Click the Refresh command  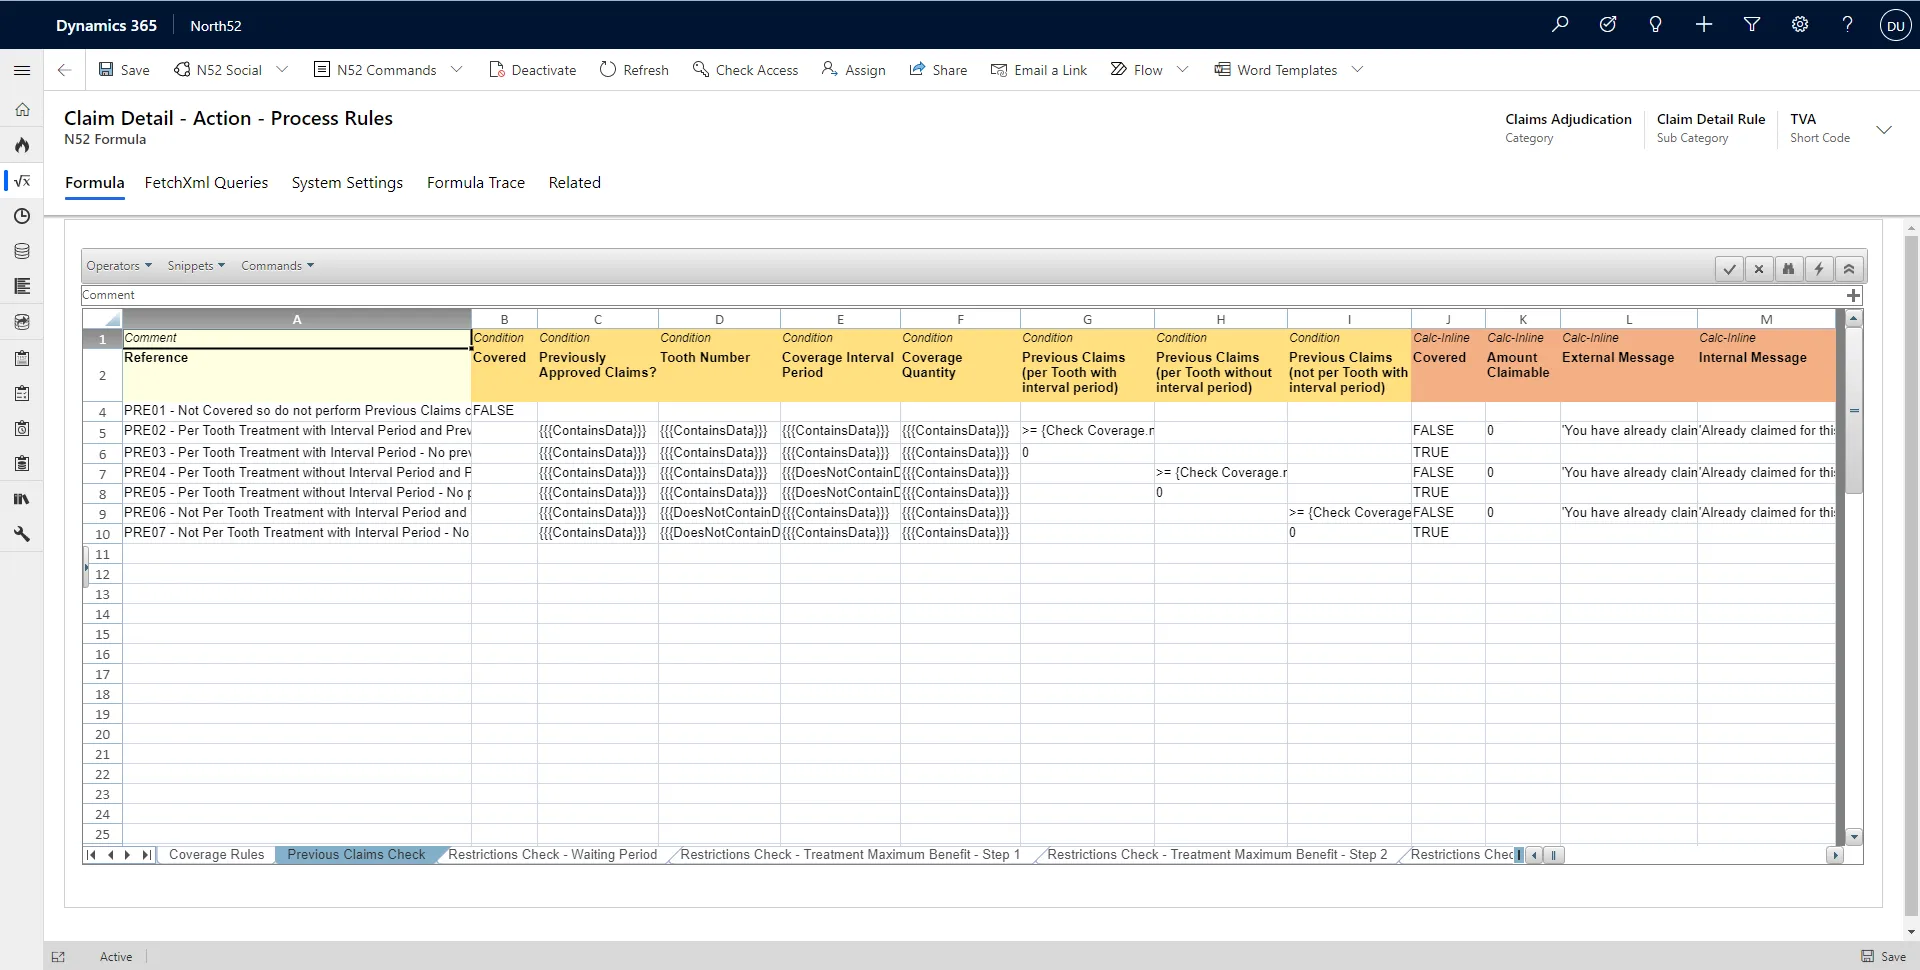(x=634, y=70)
